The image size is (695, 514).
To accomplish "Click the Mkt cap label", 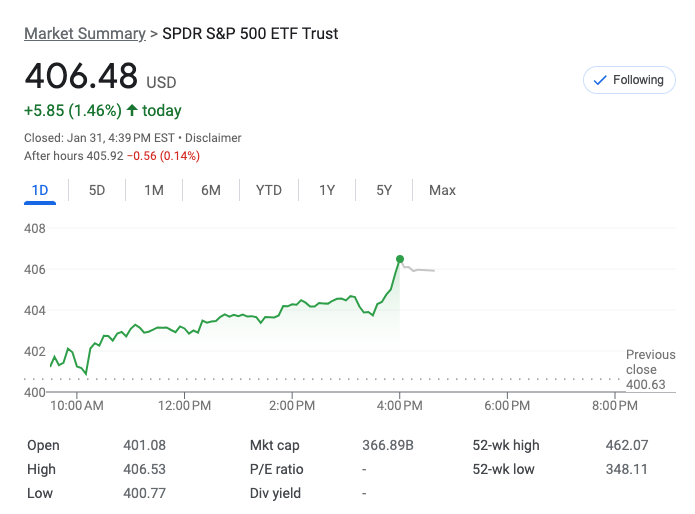I will point(275,446).
